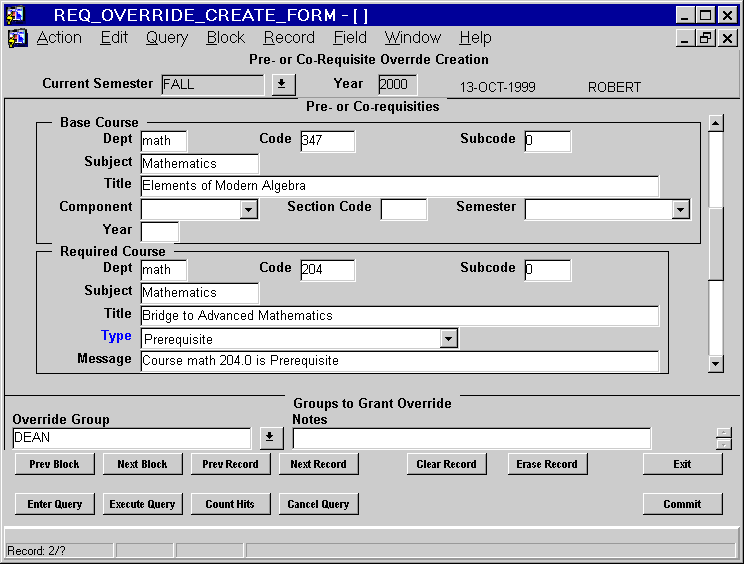The image size is (744, 564).
Task: Click the Title field Elements of Modern Algebra
Action: (x=400, y=186)
